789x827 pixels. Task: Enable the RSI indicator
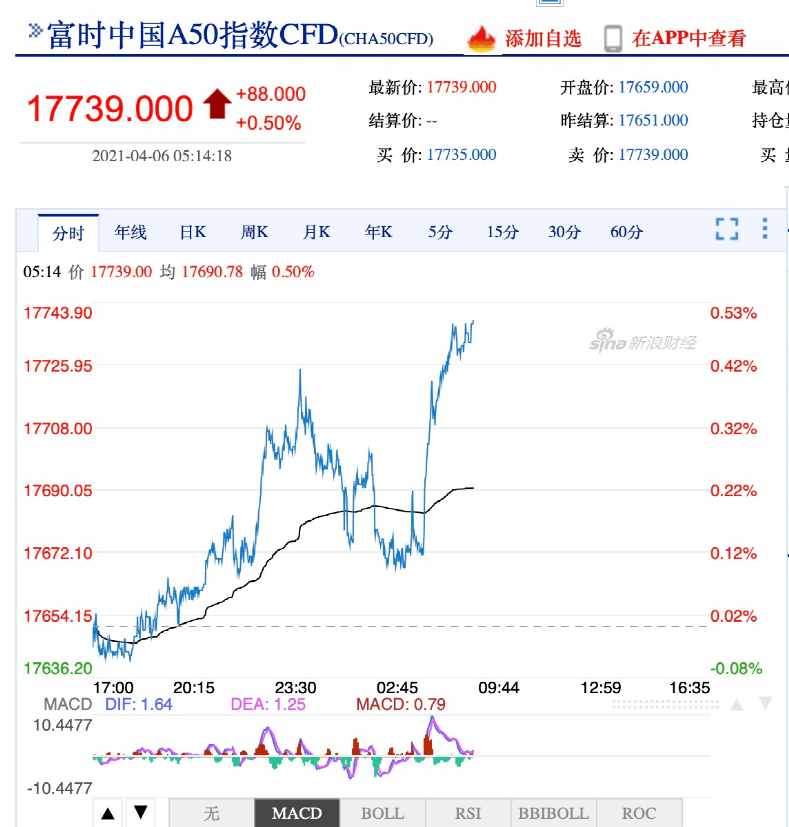(468, 813)
